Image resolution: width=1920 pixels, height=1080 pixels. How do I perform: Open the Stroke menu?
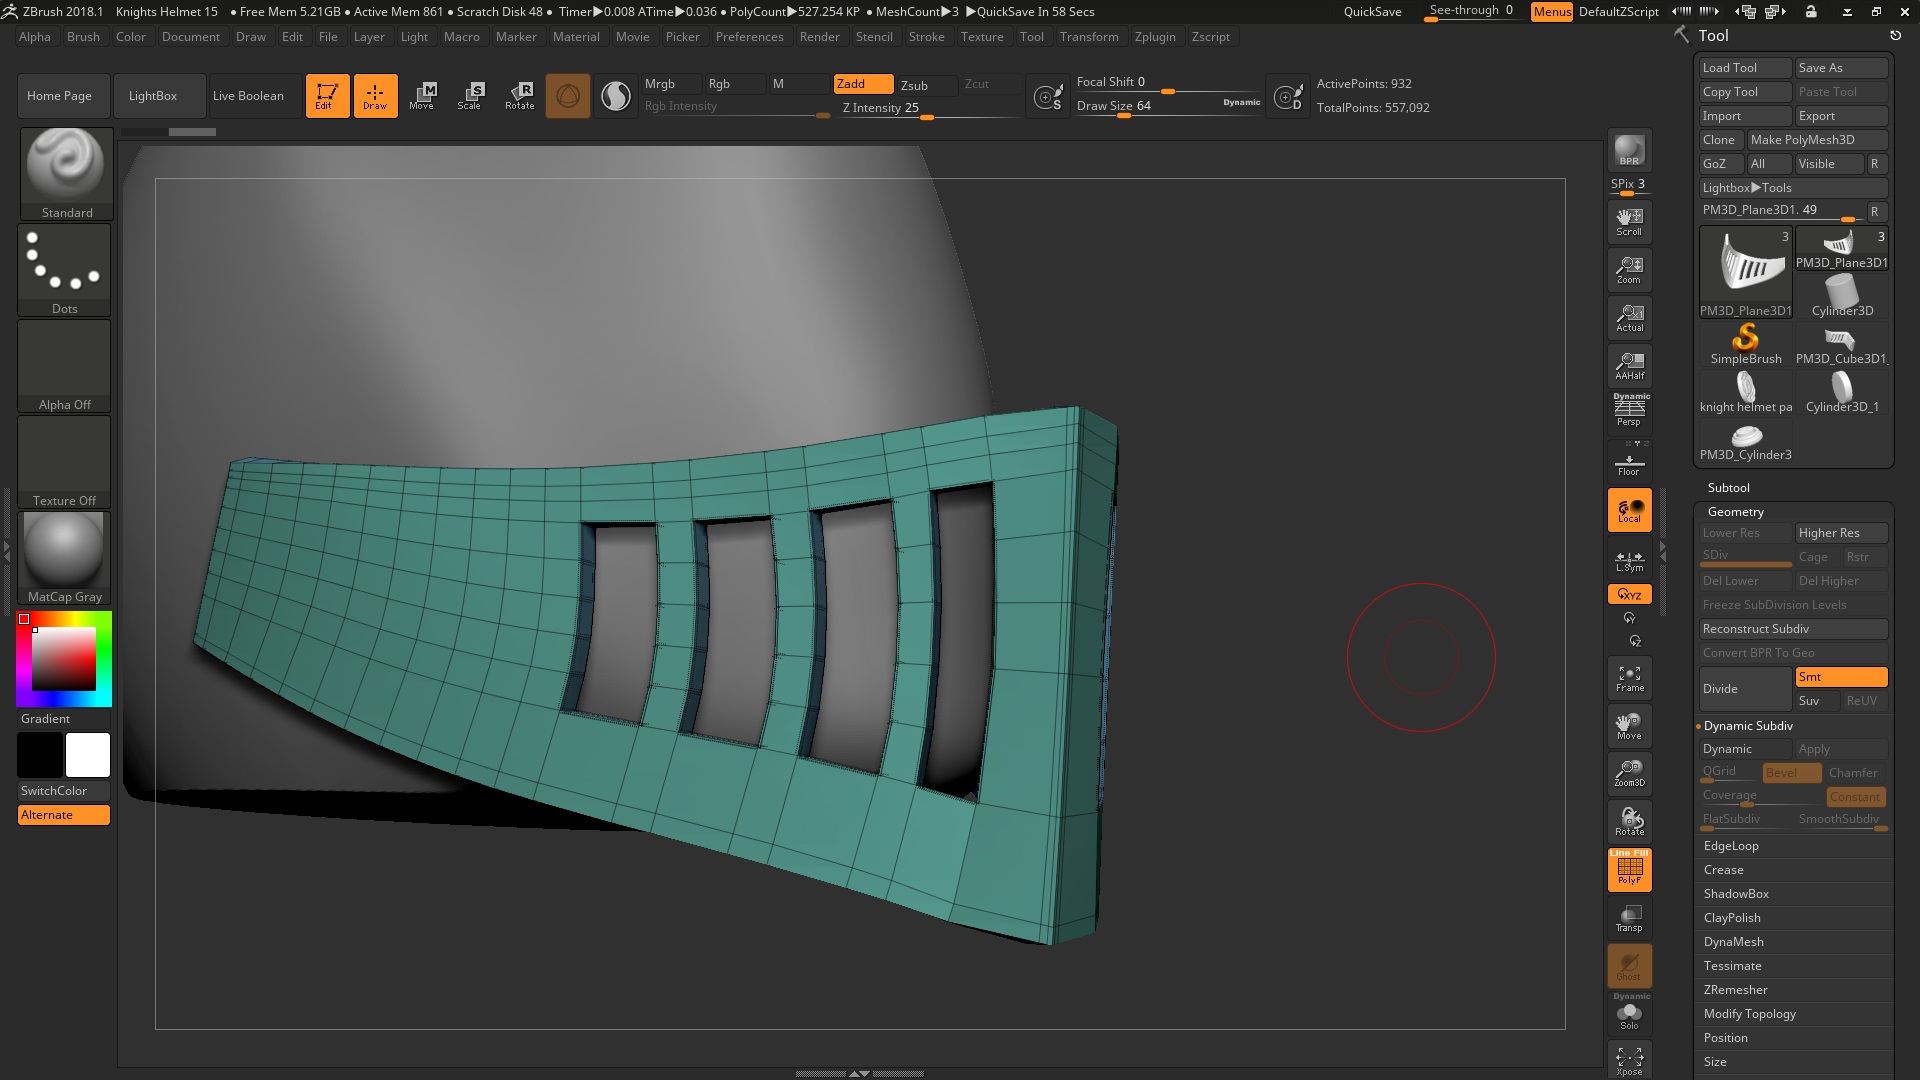[x=926, y=37]
